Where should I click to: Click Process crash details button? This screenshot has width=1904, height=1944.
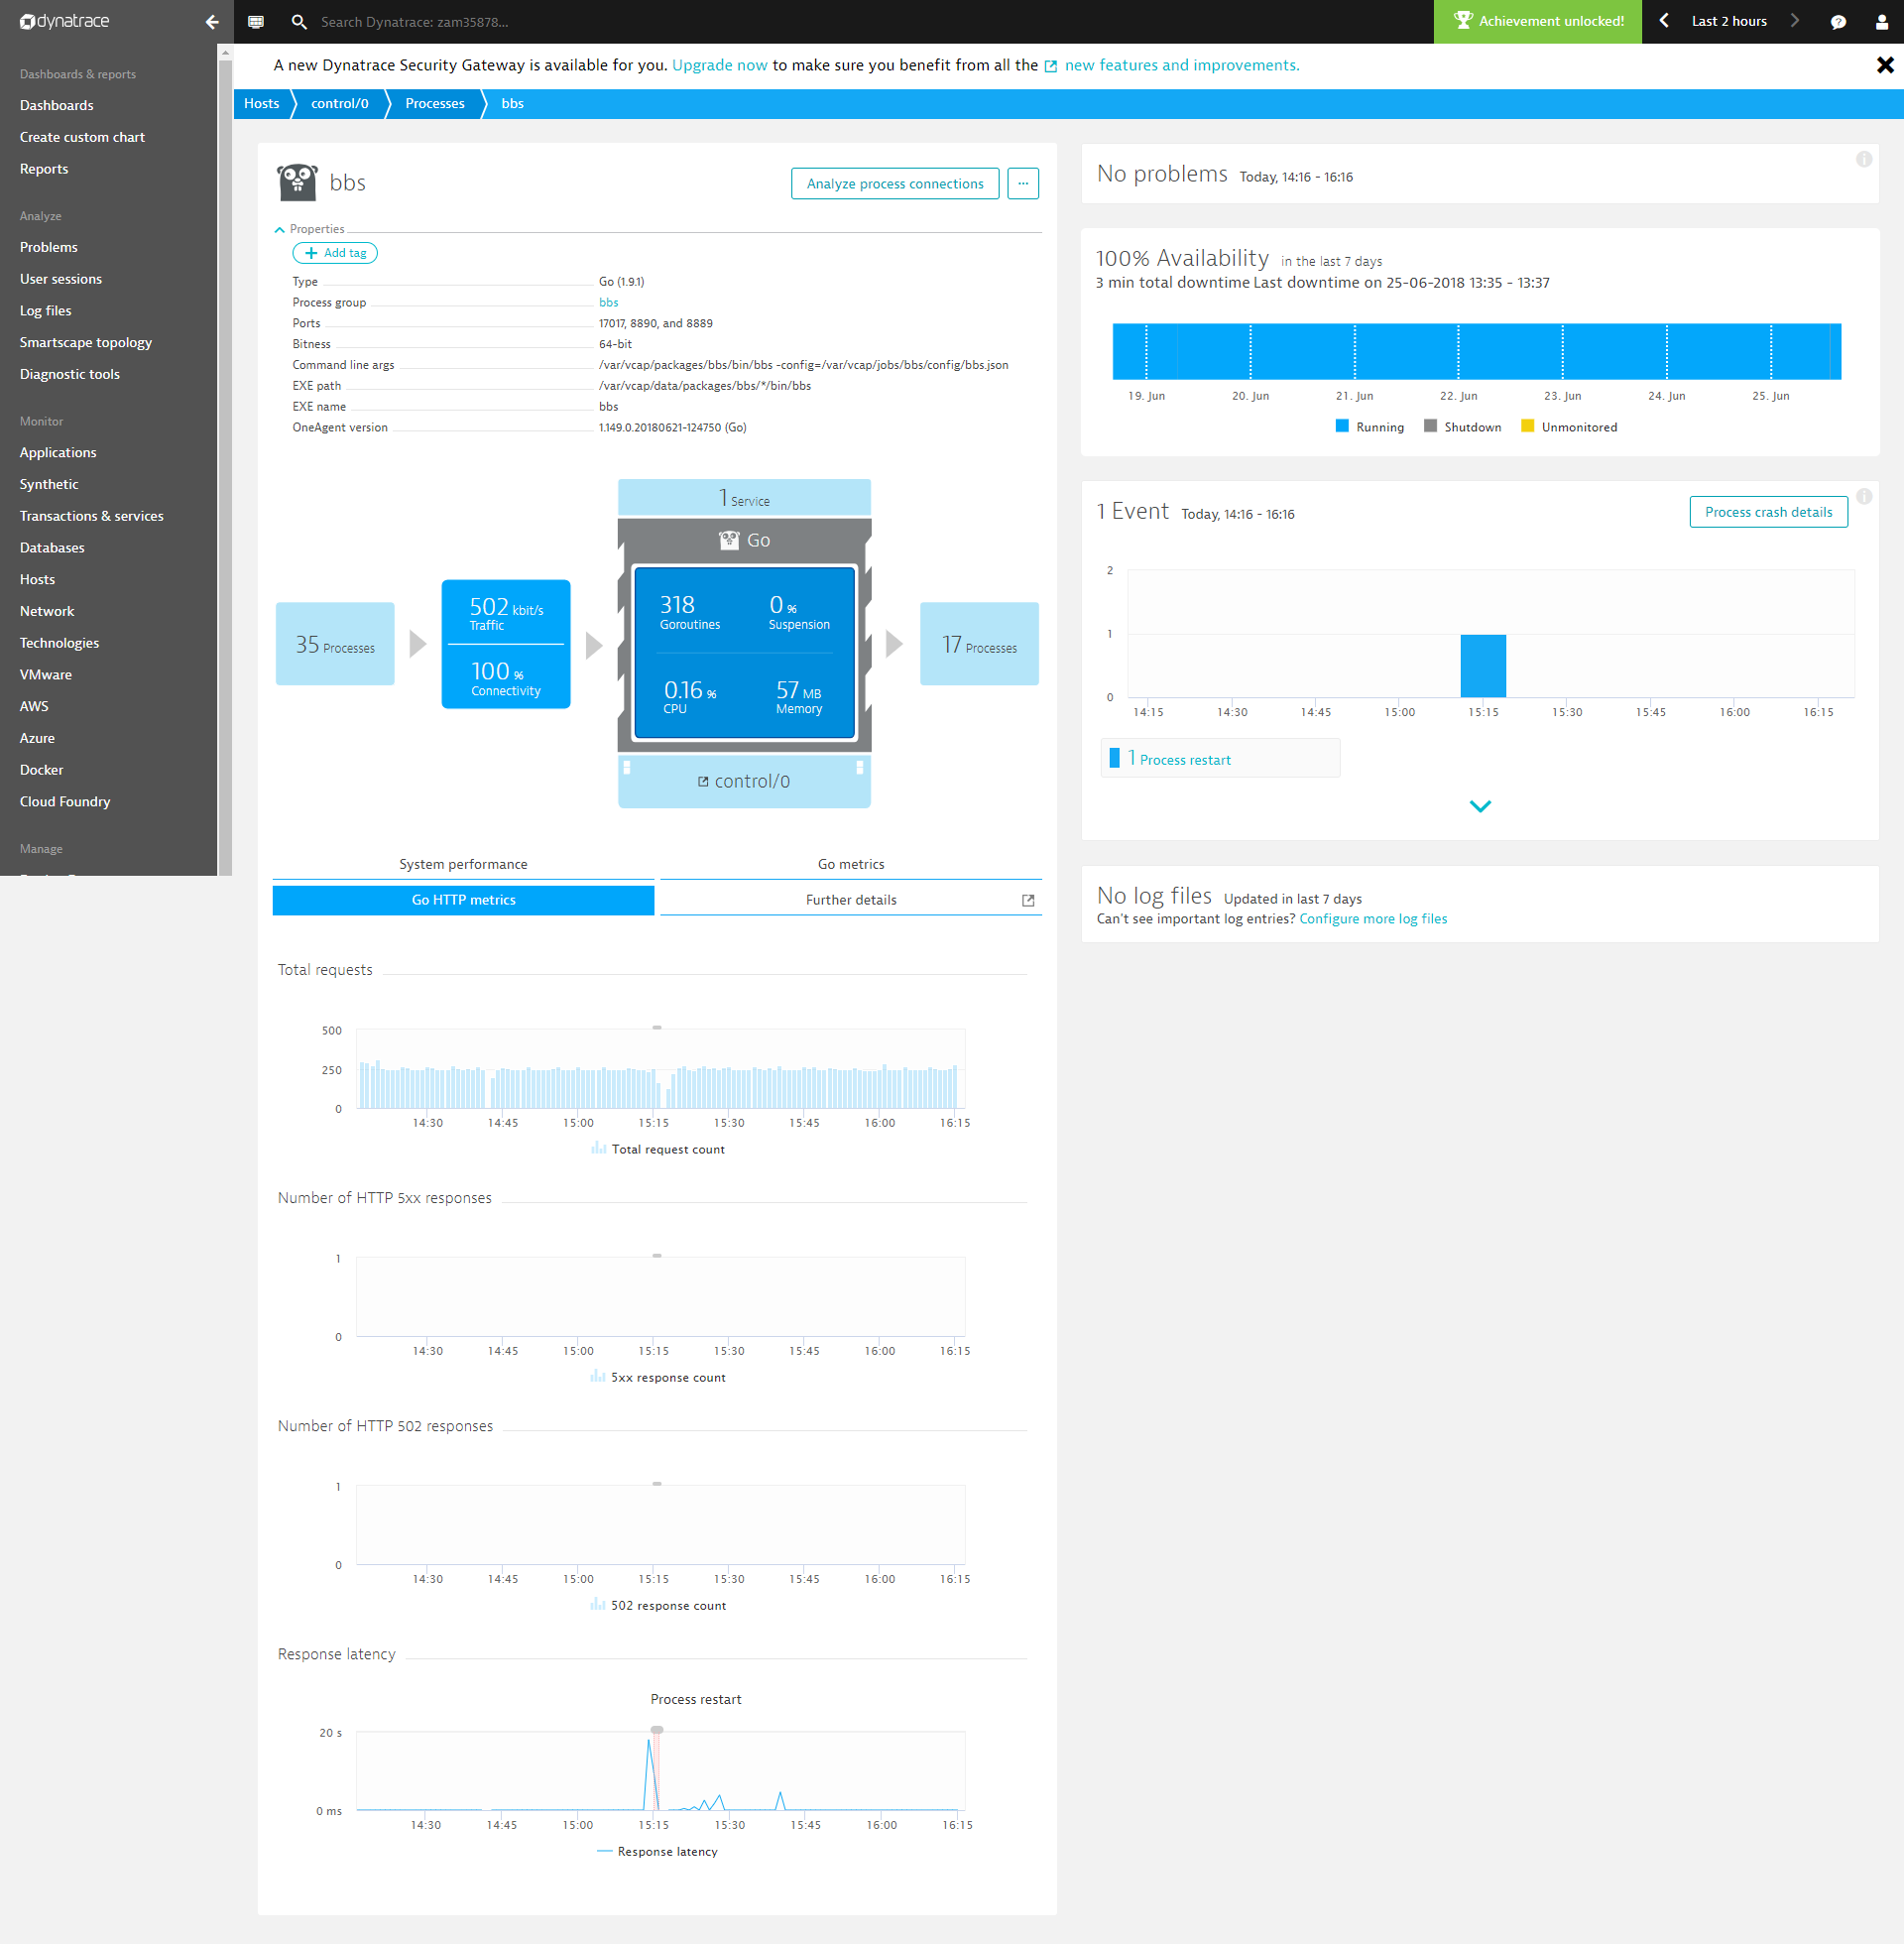1768,512
